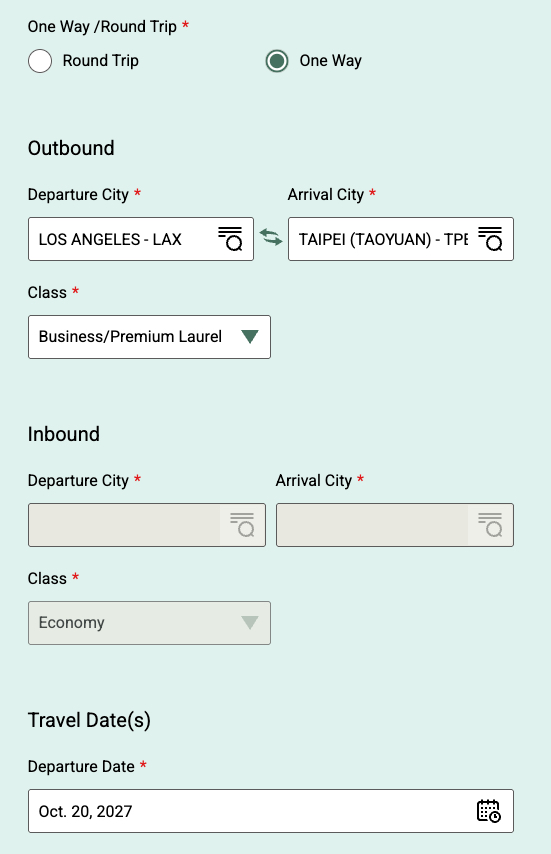Screen dimensions: 551x854
Task: Click the TAIPEI (TAOYUAN) - TPE arrival field
Action: pyautogui.click(x=401, y=239)
